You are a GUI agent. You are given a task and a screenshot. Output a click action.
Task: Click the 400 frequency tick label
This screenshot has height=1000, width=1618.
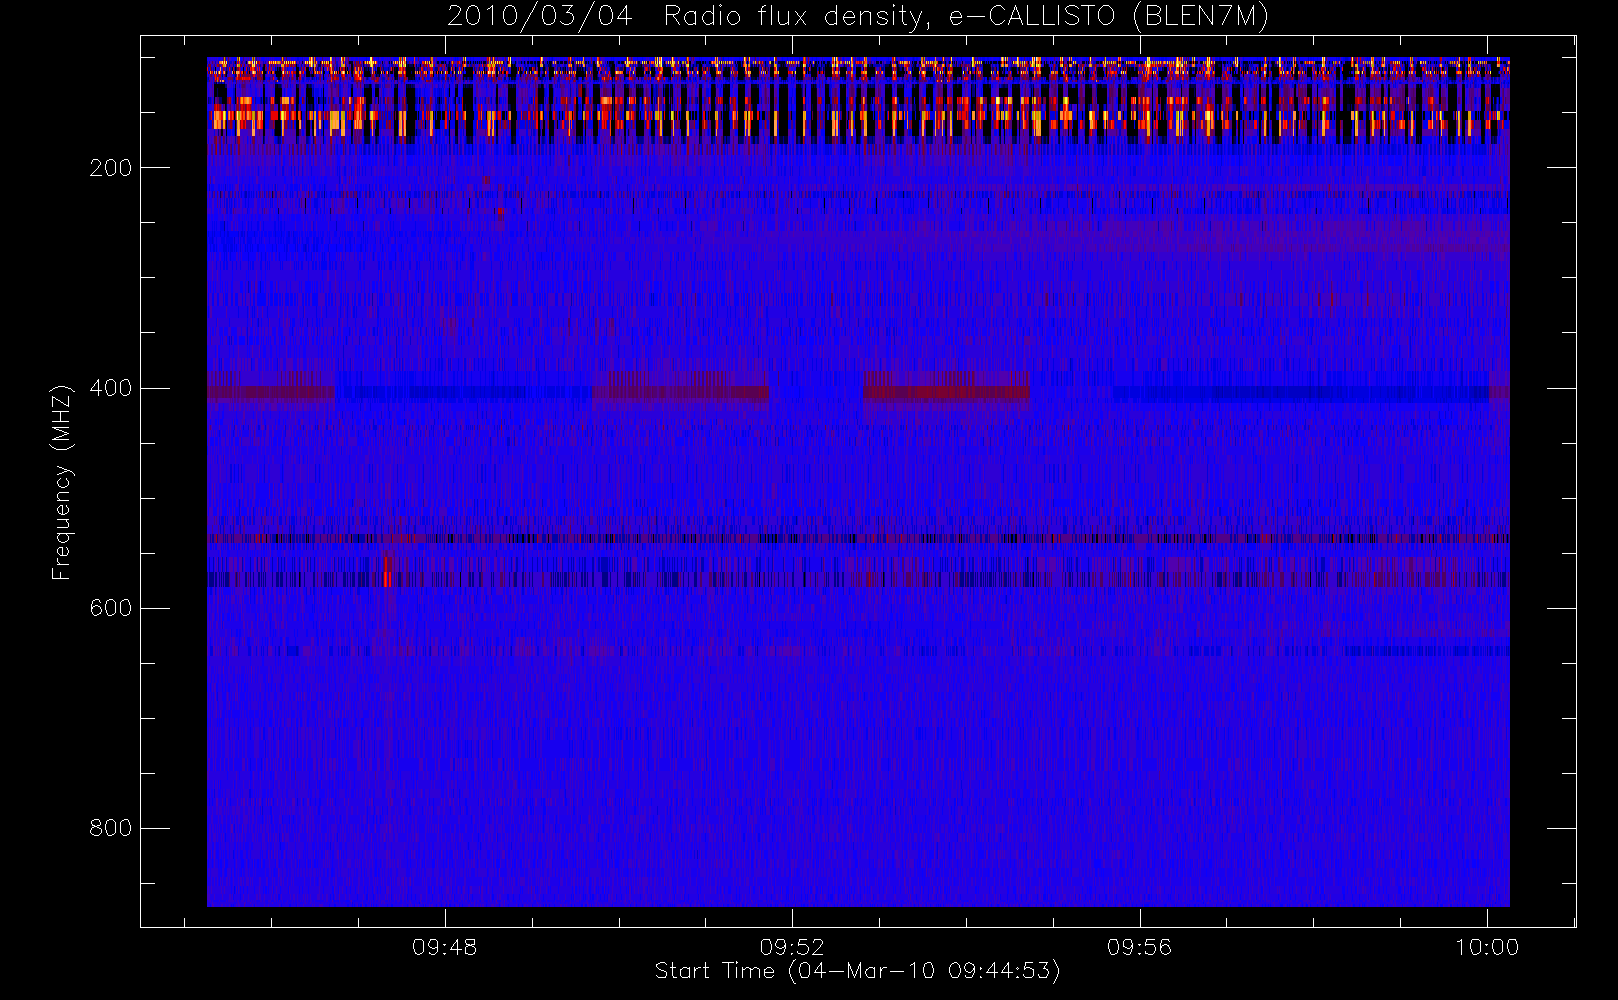110,388
